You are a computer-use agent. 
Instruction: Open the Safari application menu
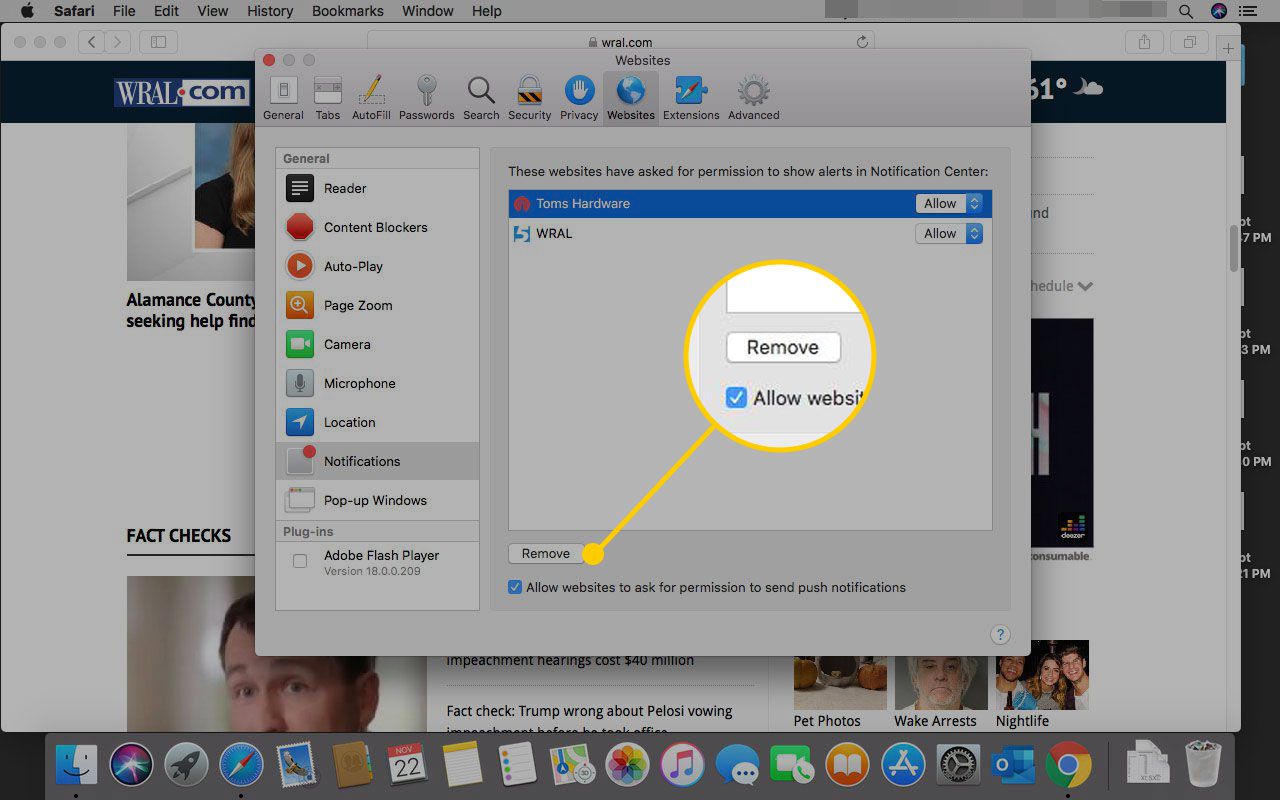pos(74,11)
